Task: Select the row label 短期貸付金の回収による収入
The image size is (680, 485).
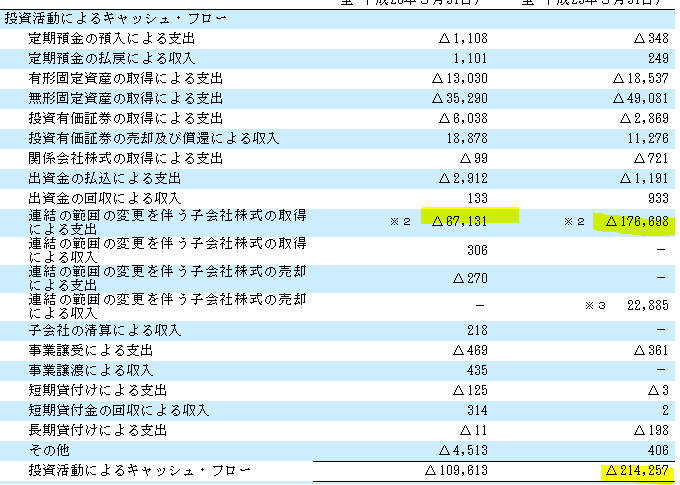Action: pos(118,410)
